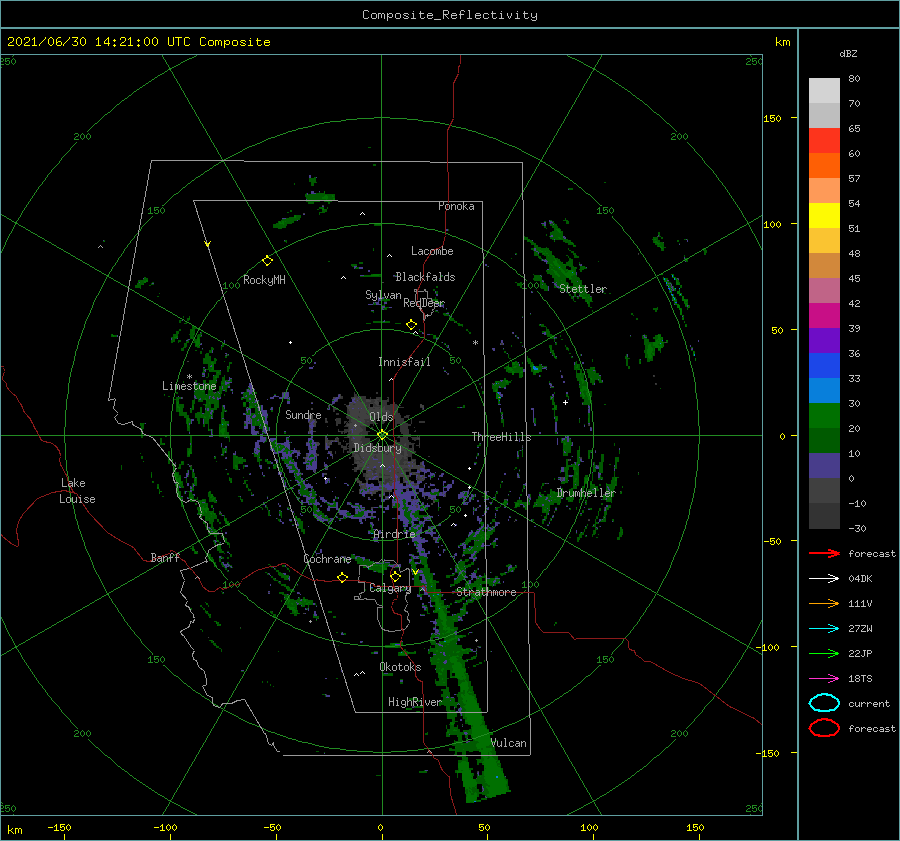900x841 pixels.
Task: Click the Airdrie city label
Action: (x=394, y=534)
